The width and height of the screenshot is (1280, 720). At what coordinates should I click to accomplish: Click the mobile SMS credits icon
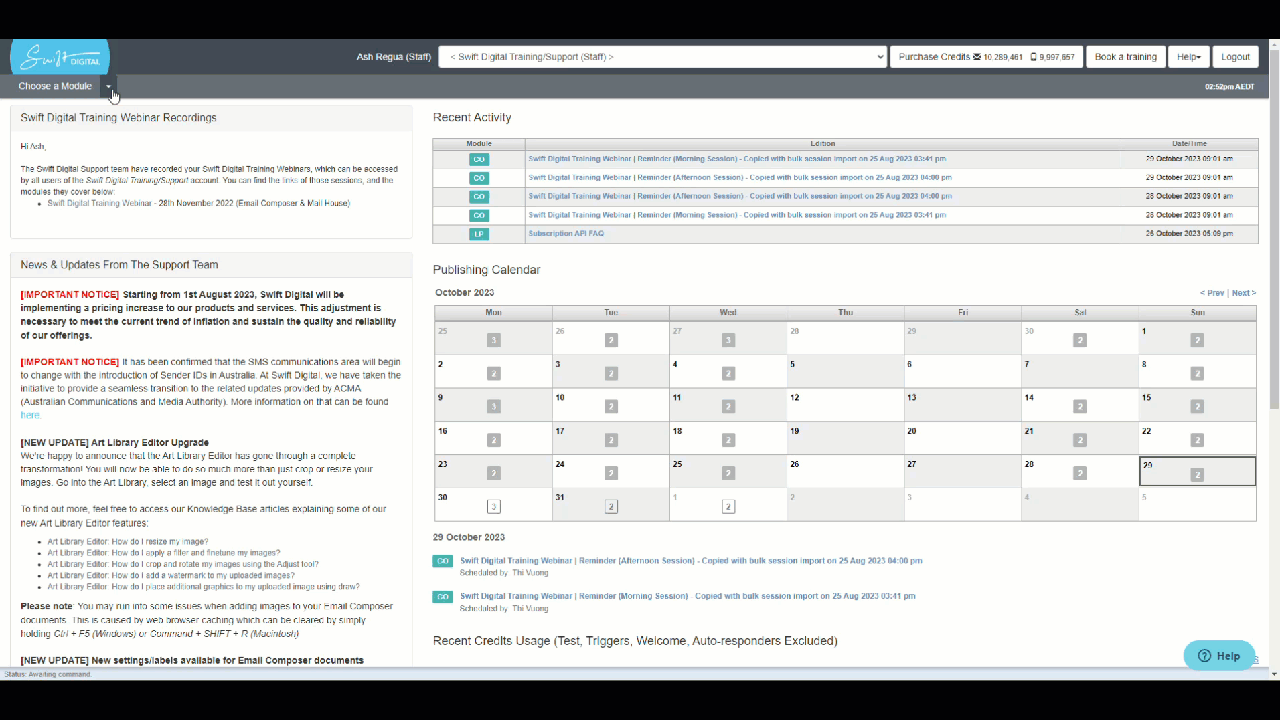1033,57
